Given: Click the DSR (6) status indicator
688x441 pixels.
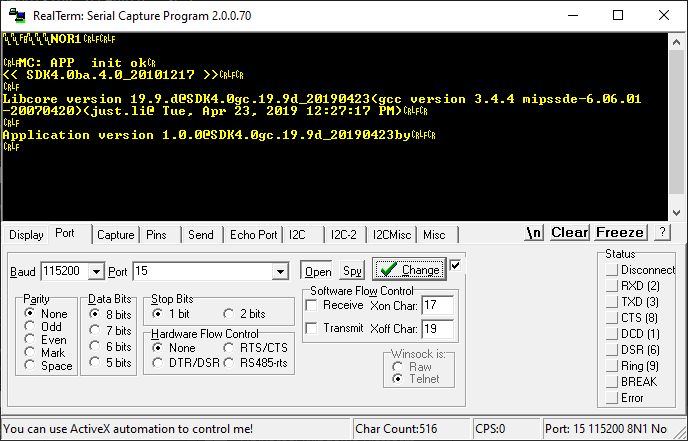Looking at the screenshot, I should 612,350.
